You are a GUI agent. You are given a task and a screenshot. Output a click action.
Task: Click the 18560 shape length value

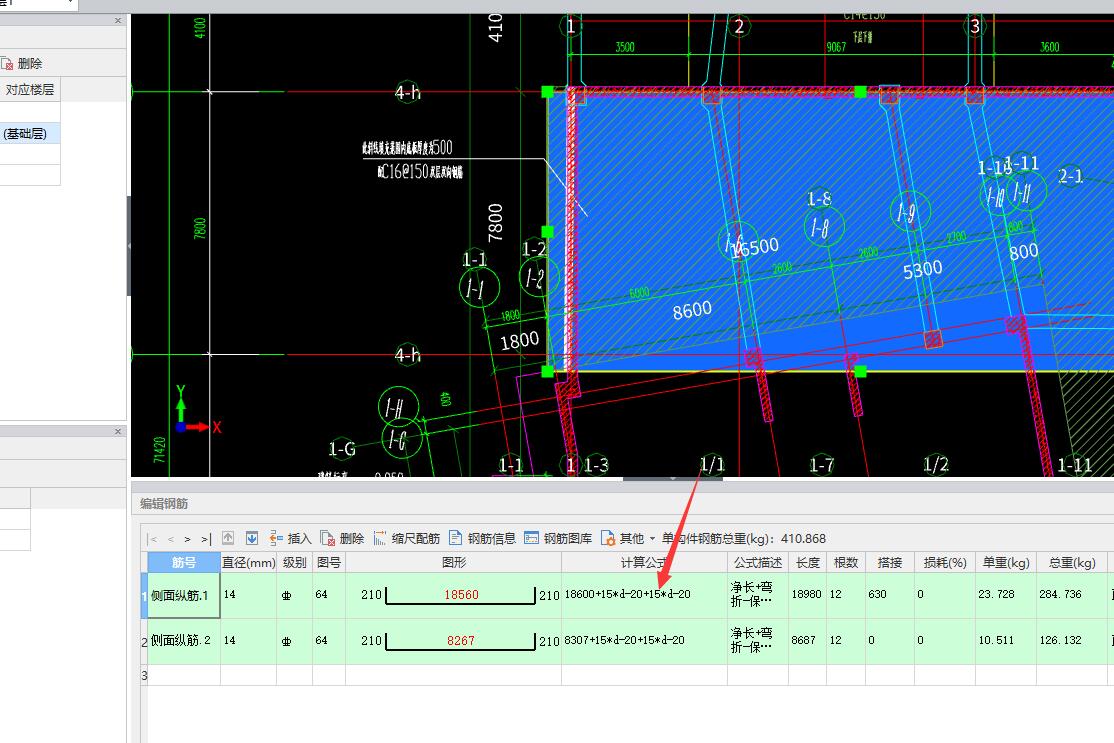[x=461, y=595]
